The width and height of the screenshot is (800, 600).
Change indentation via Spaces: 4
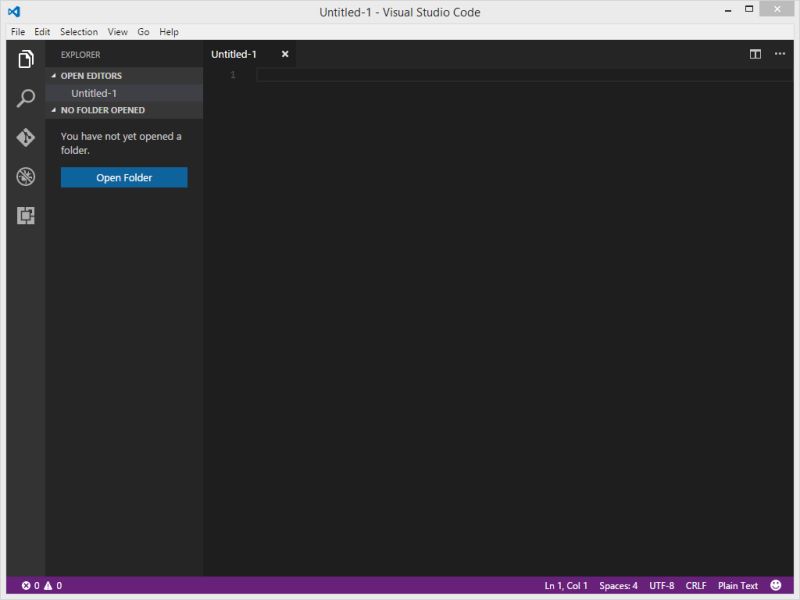pyautogui.click(x=620, y=585)
